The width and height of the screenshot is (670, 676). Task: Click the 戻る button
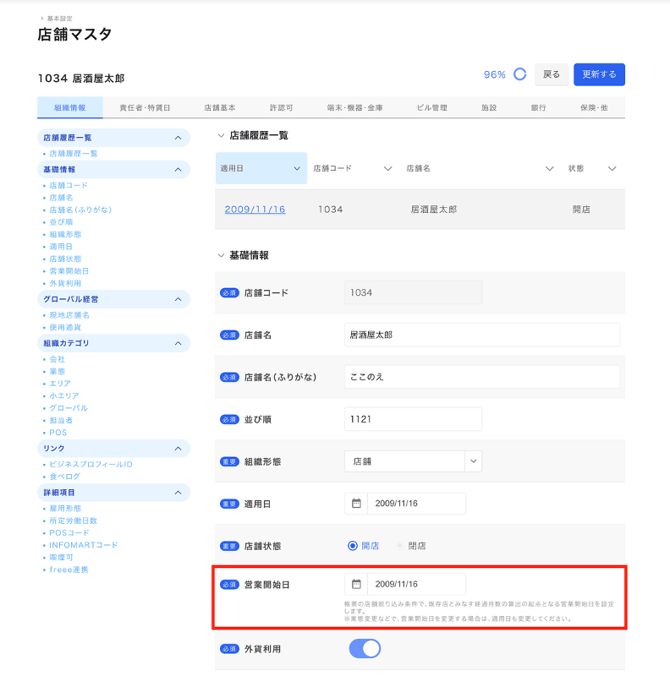pyautogui.click(x=551, y=74)
